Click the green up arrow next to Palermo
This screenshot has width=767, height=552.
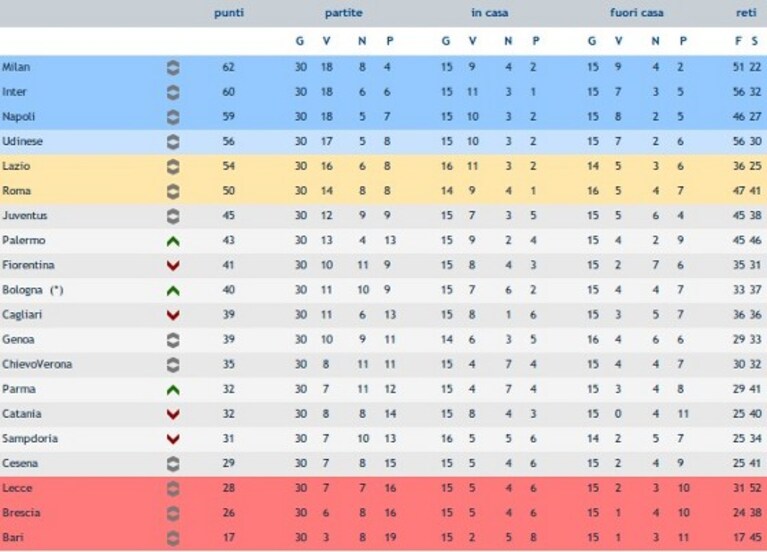tap(173, 241)
